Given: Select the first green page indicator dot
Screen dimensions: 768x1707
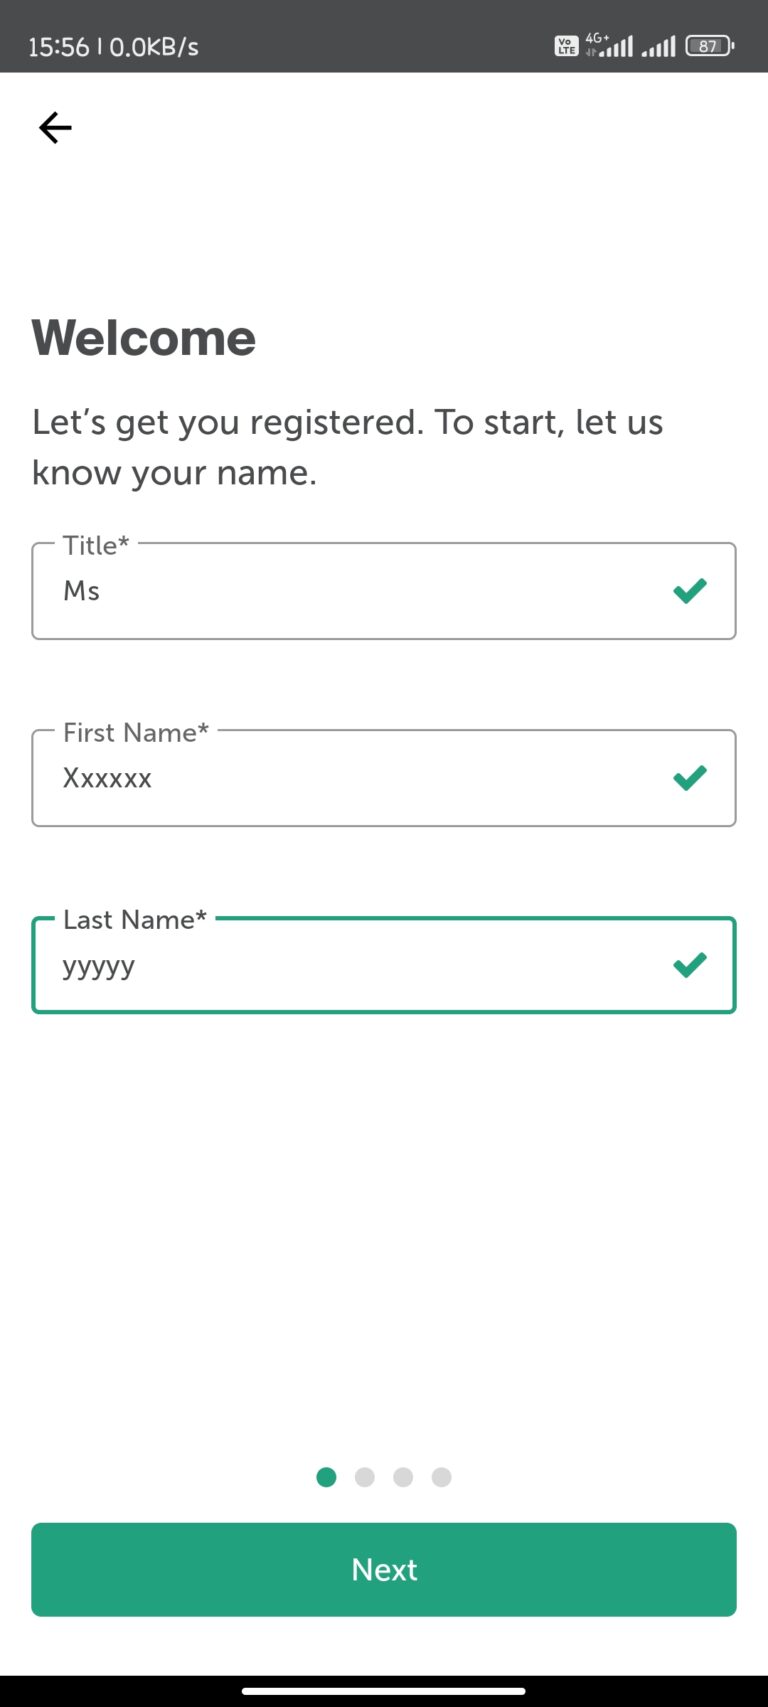Looking at the screenshot, I should [x=326, y=1477].
